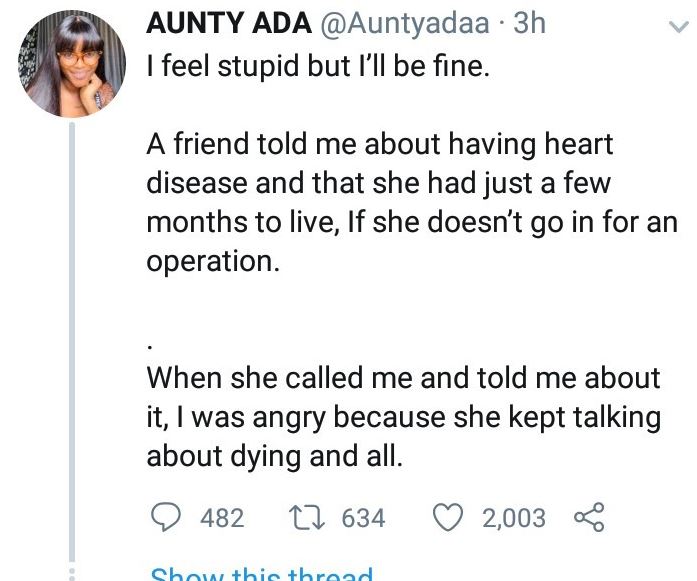Click the AUNTY ADA display name
697x581 pixels.
tap(212, 23)
